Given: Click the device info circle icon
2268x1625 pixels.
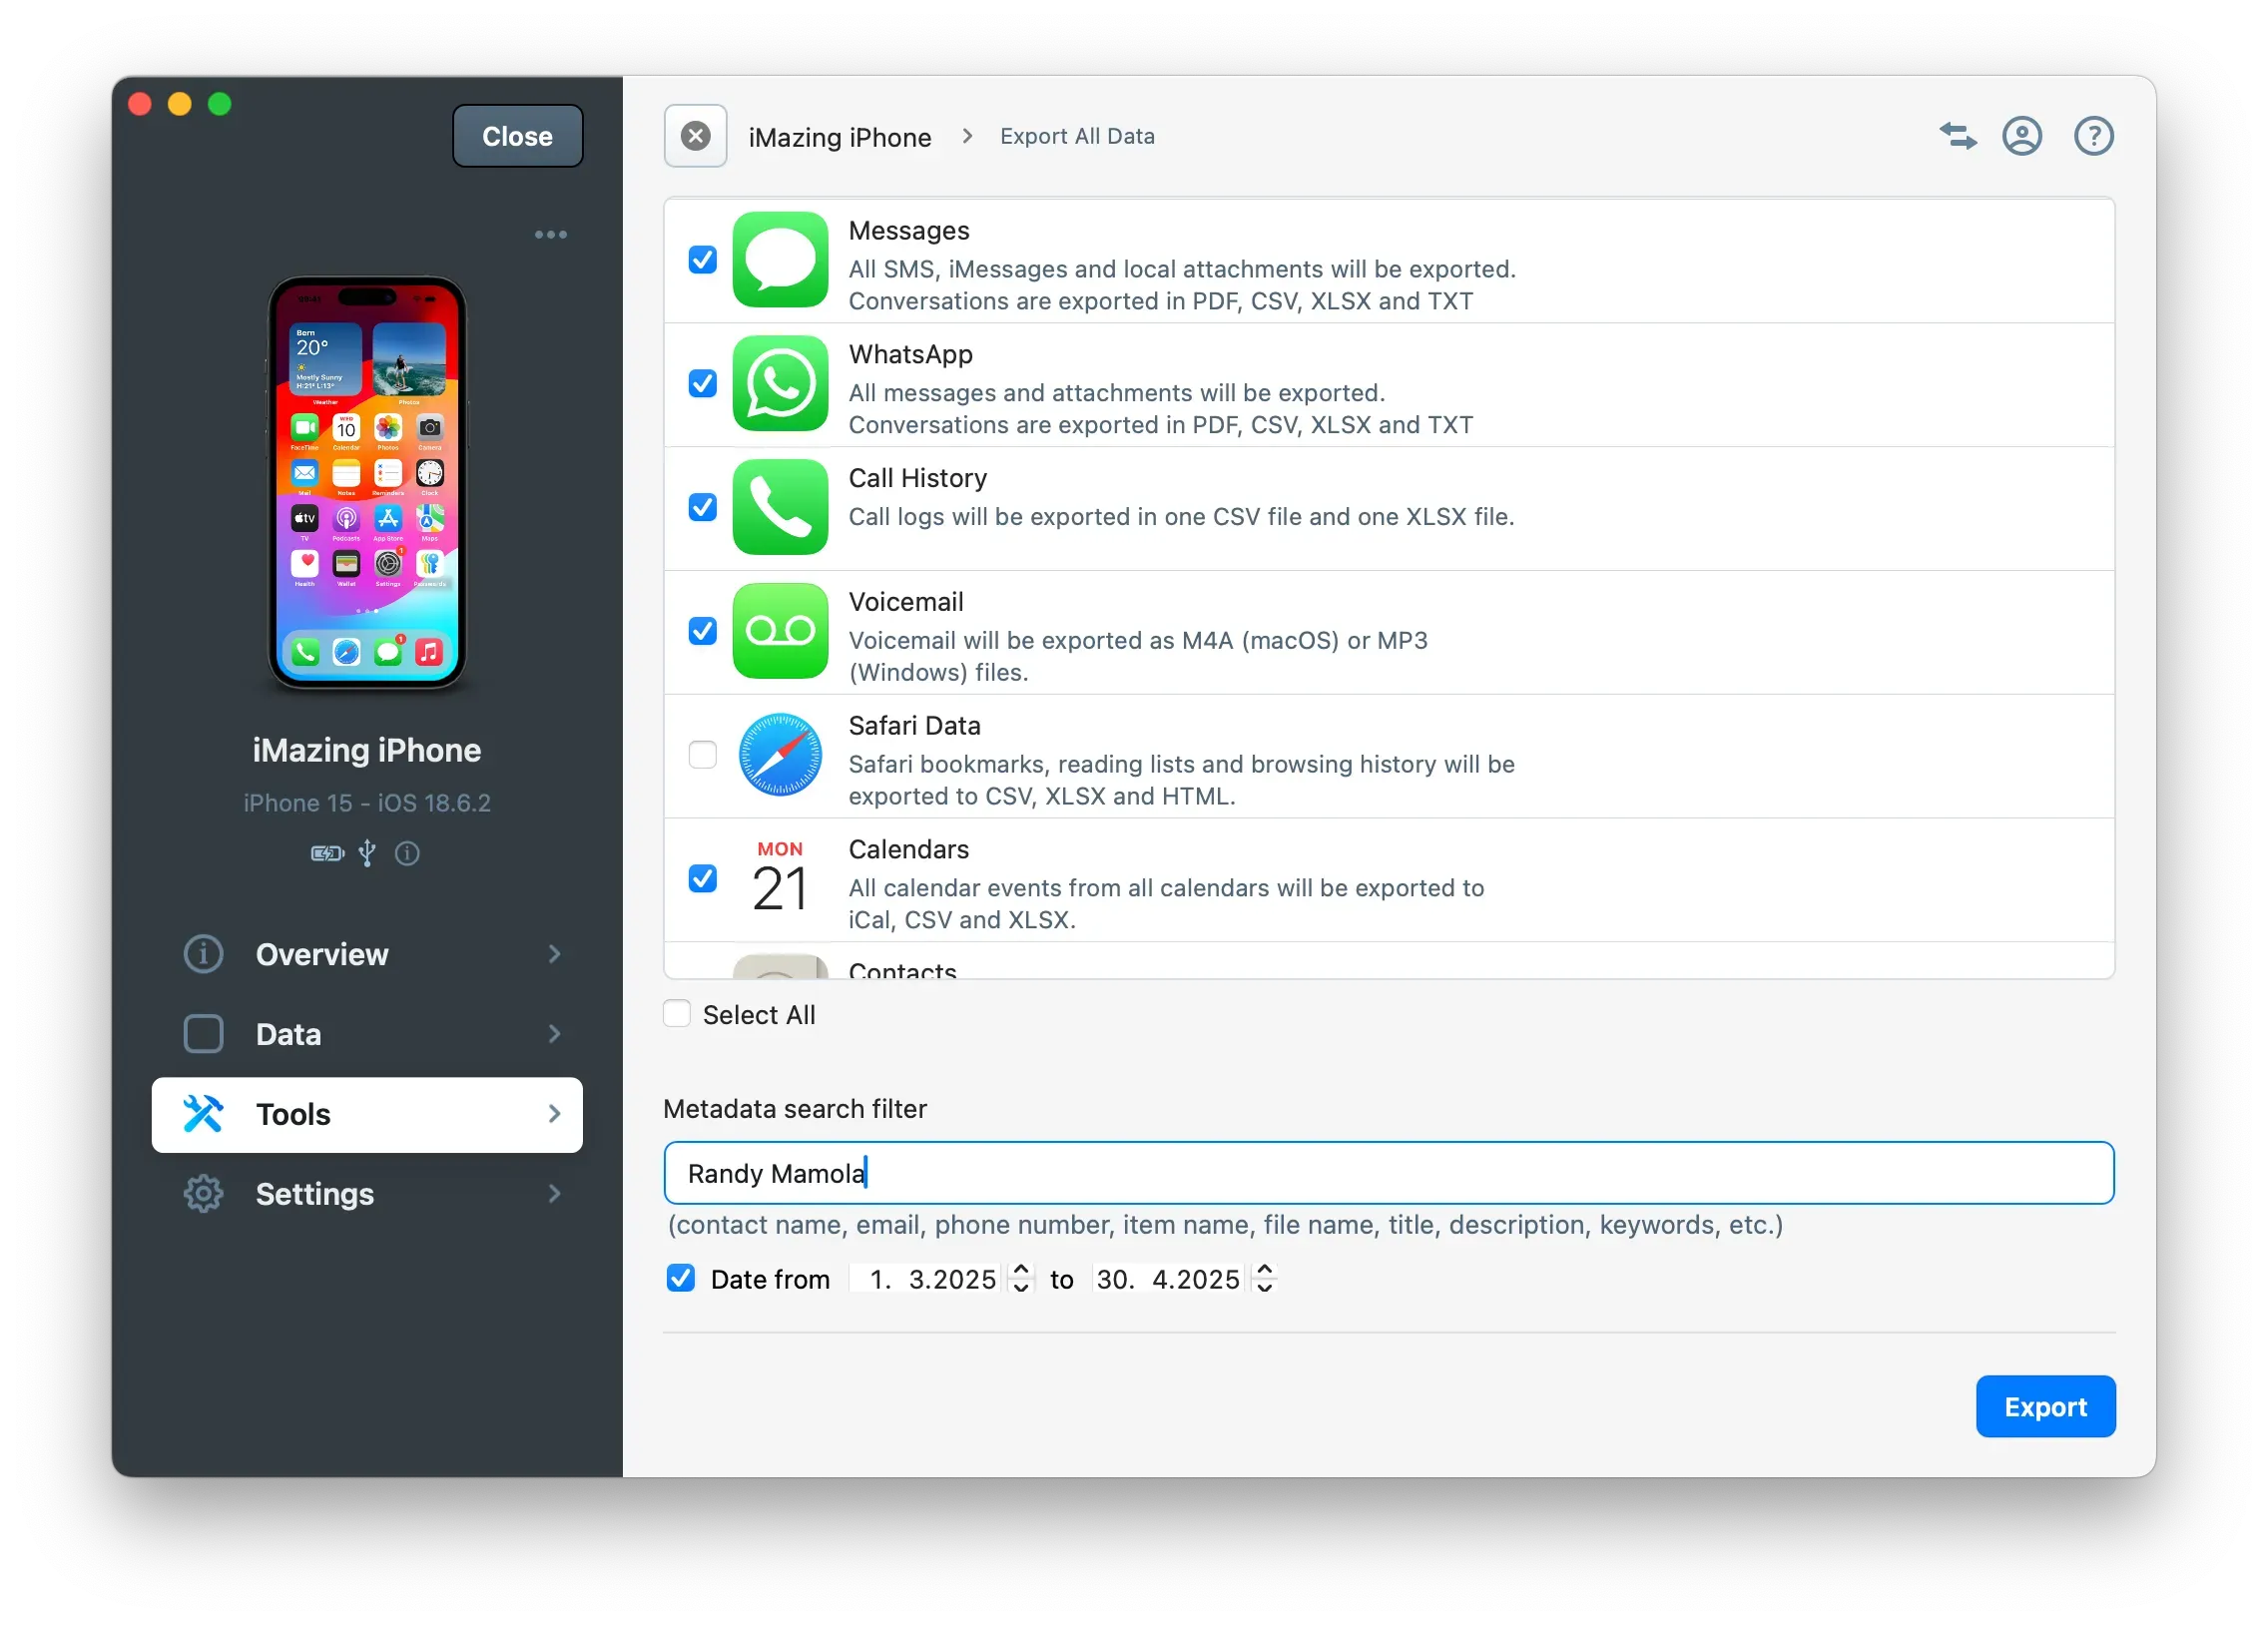Looking at the screenshot, I should coord(407,853).
